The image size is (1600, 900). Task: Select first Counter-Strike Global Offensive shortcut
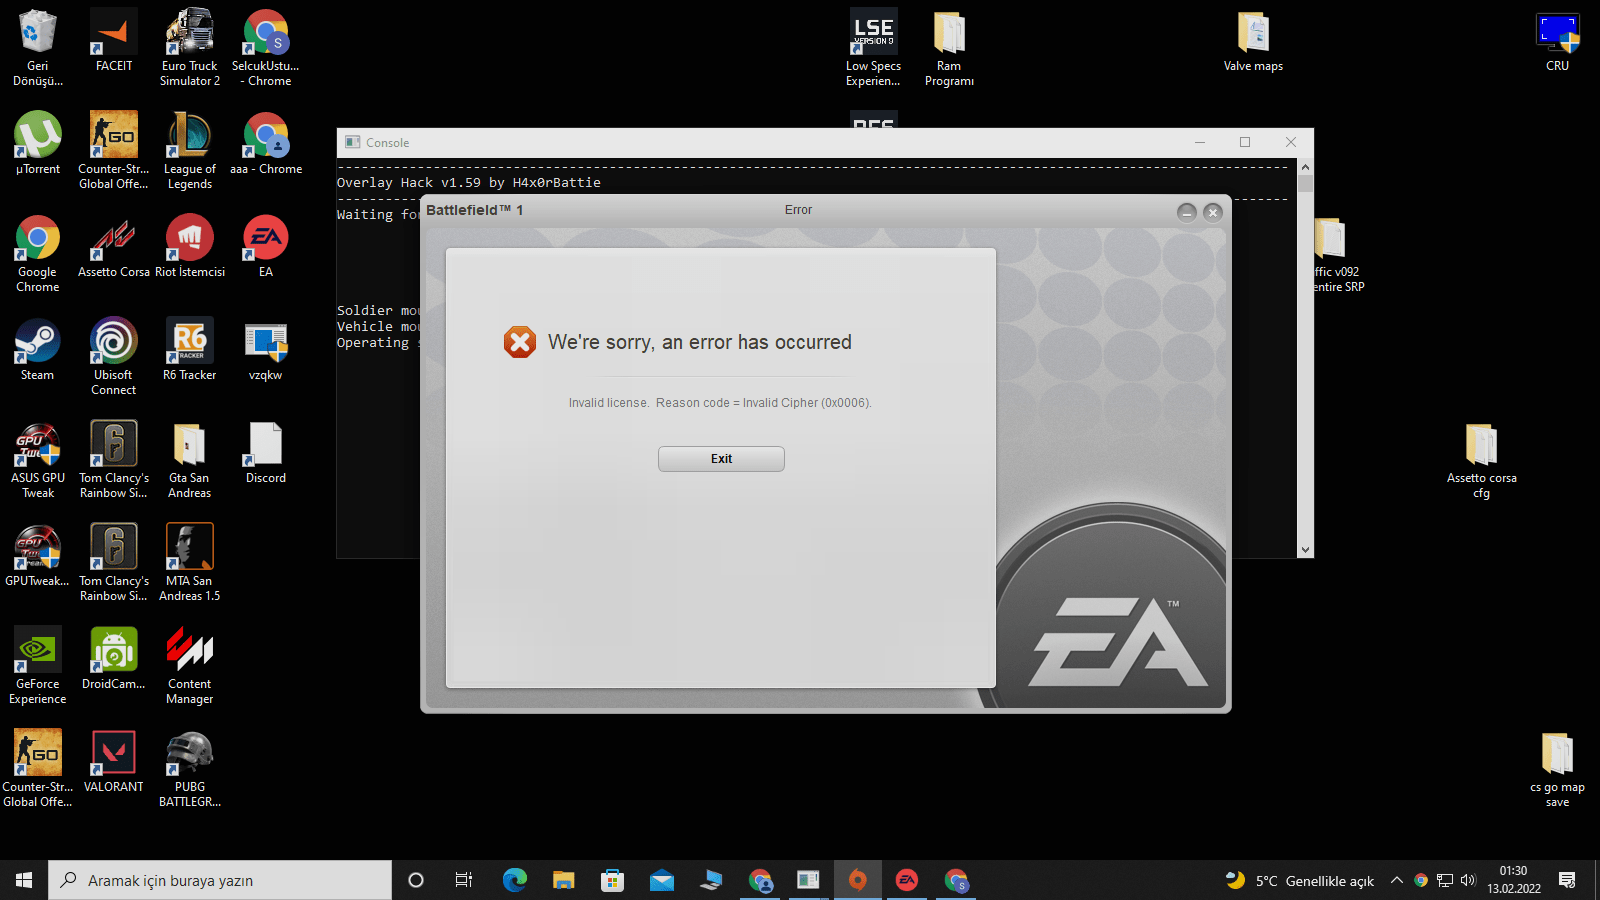point(114,150)
